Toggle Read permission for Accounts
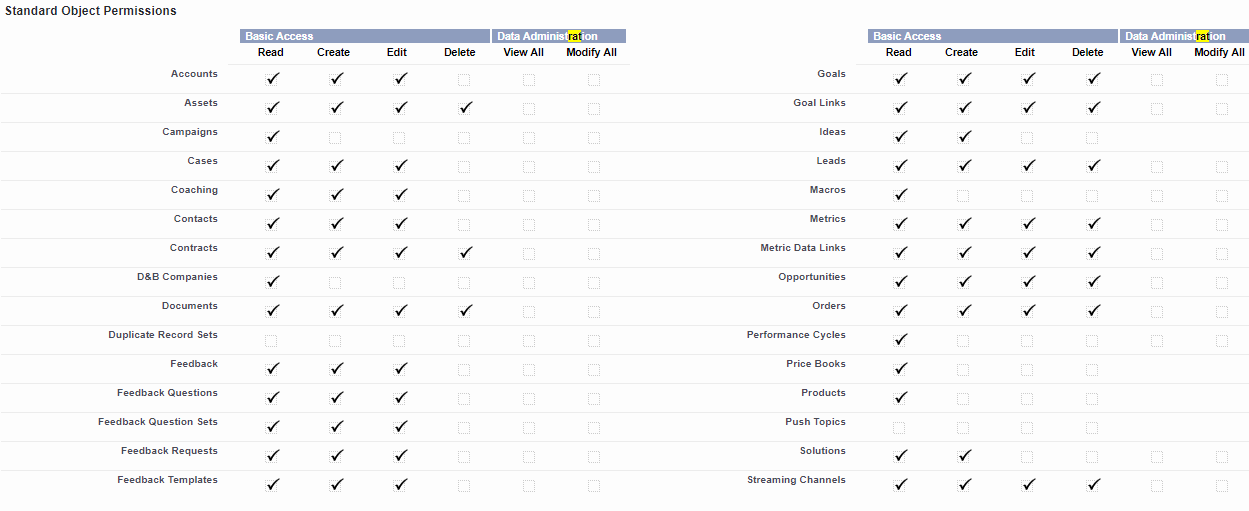 click(x=271, y=79)
